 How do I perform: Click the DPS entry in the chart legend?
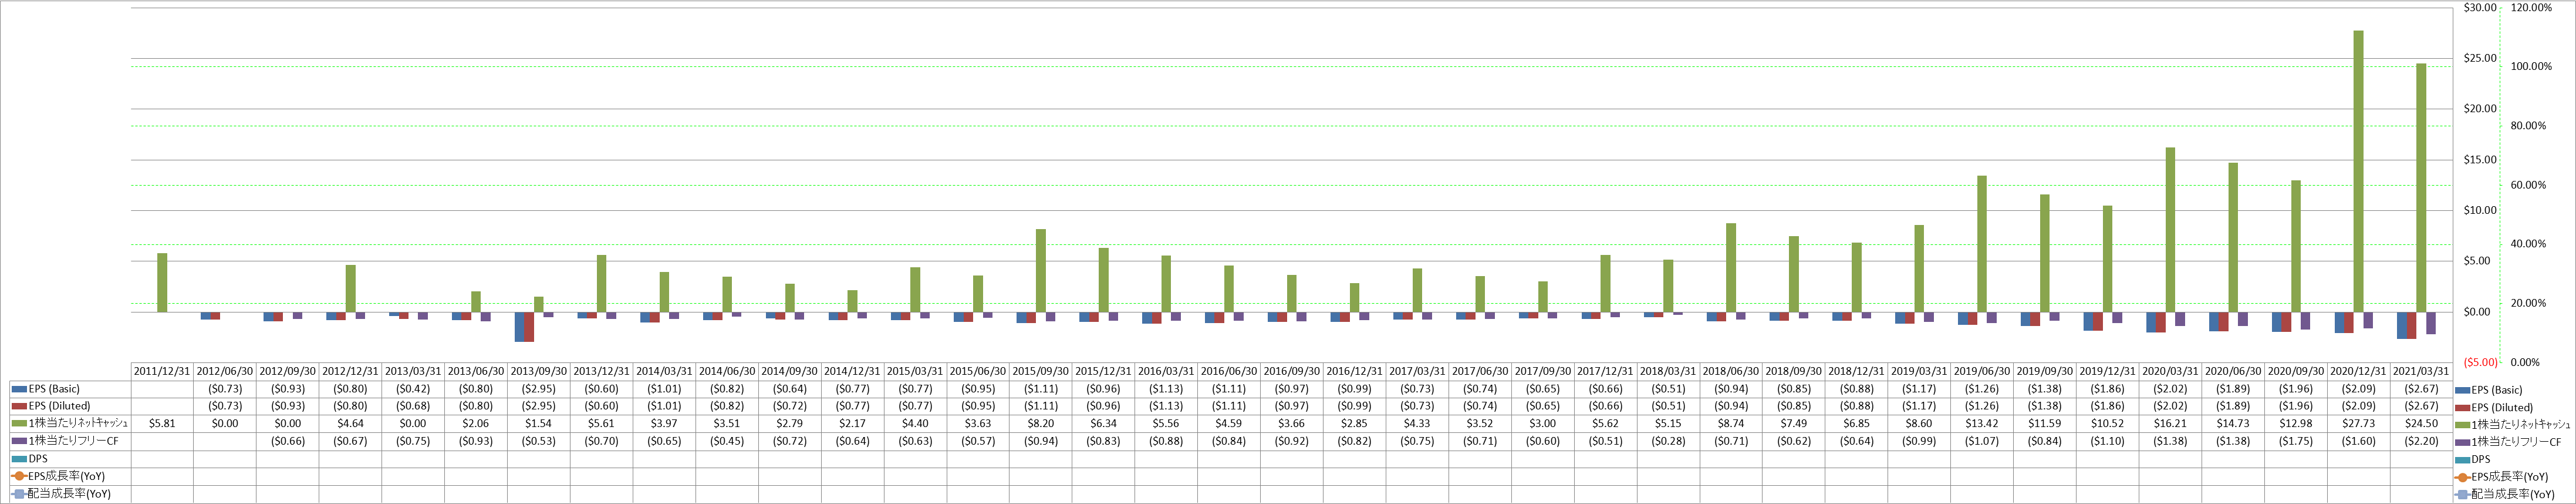click(x=2472, y=460)
